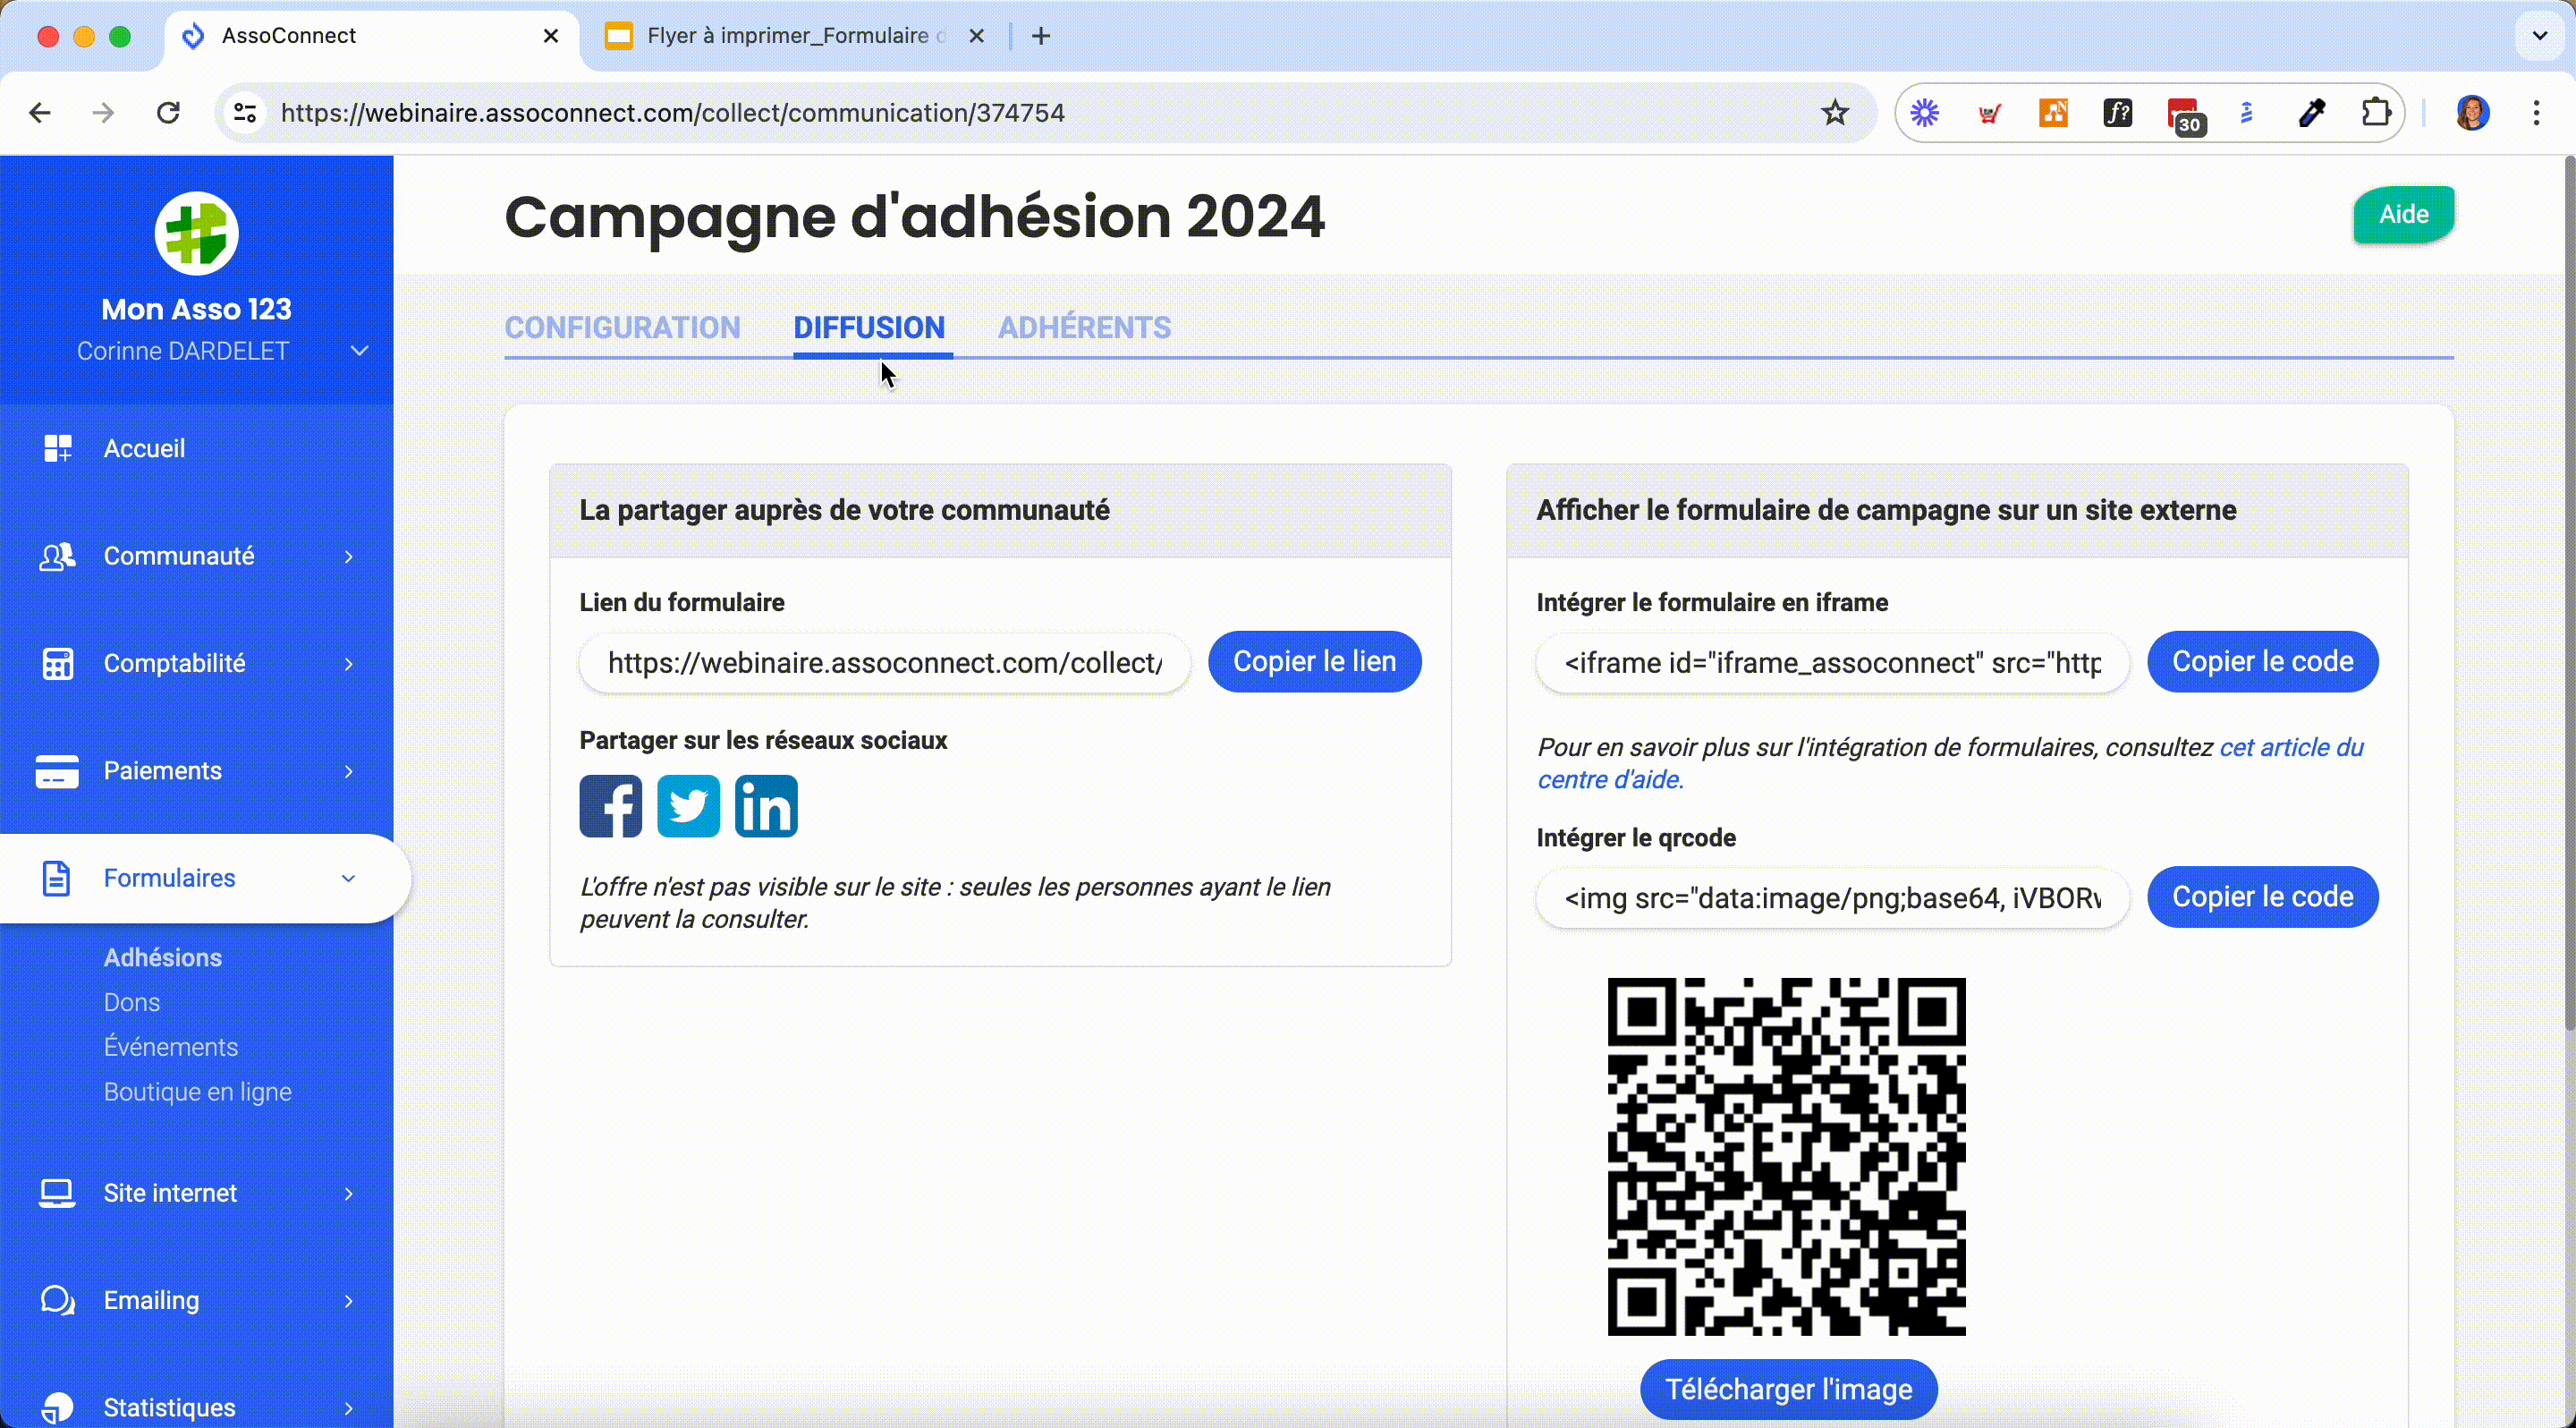Image resolution: width=2576 pixels, height=1428 pixels.
Task: Expand the Emailing menu chevron
Action: [349, 1301]
